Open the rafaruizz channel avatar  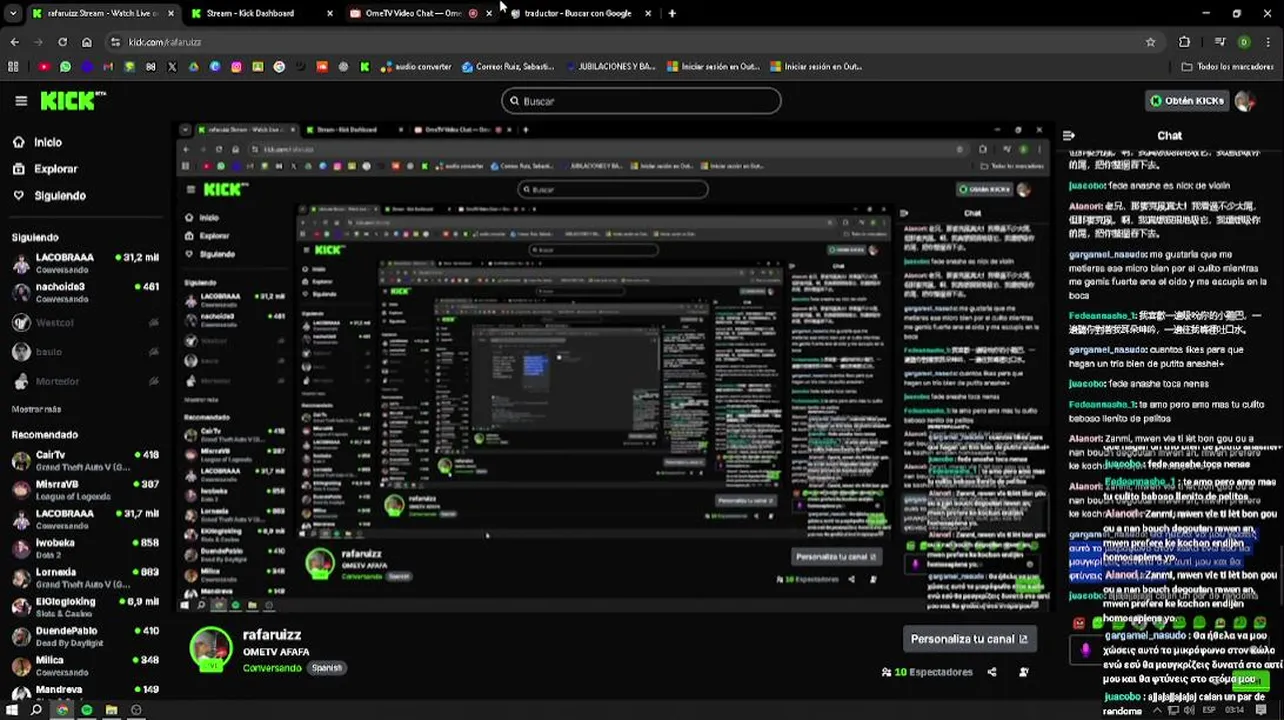click(x=211, y=649)
